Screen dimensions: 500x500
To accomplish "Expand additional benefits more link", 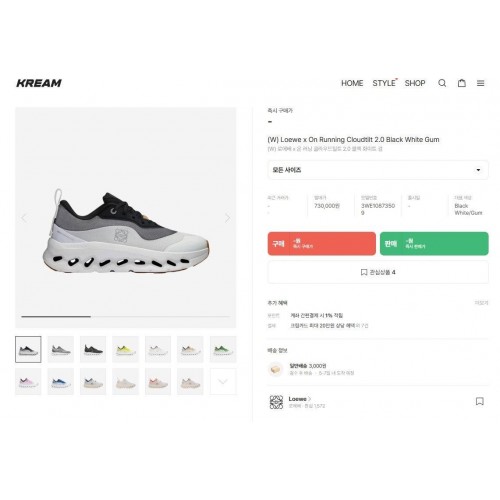I will tap(481, 303).
